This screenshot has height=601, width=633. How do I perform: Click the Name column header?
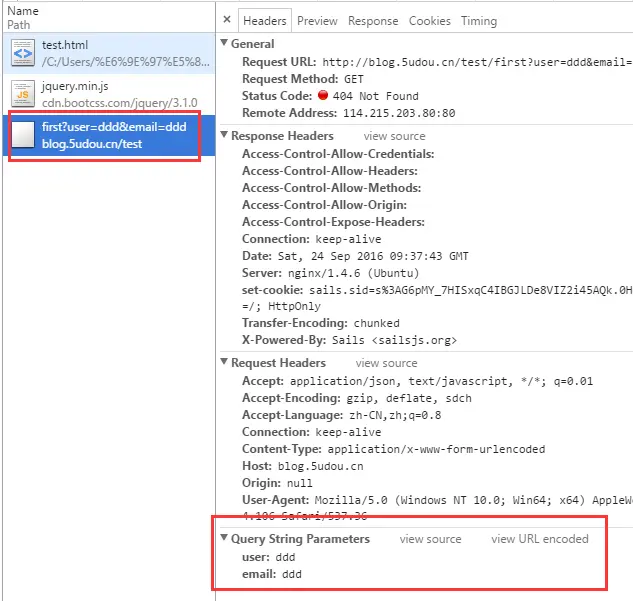[x=23, y=11]
